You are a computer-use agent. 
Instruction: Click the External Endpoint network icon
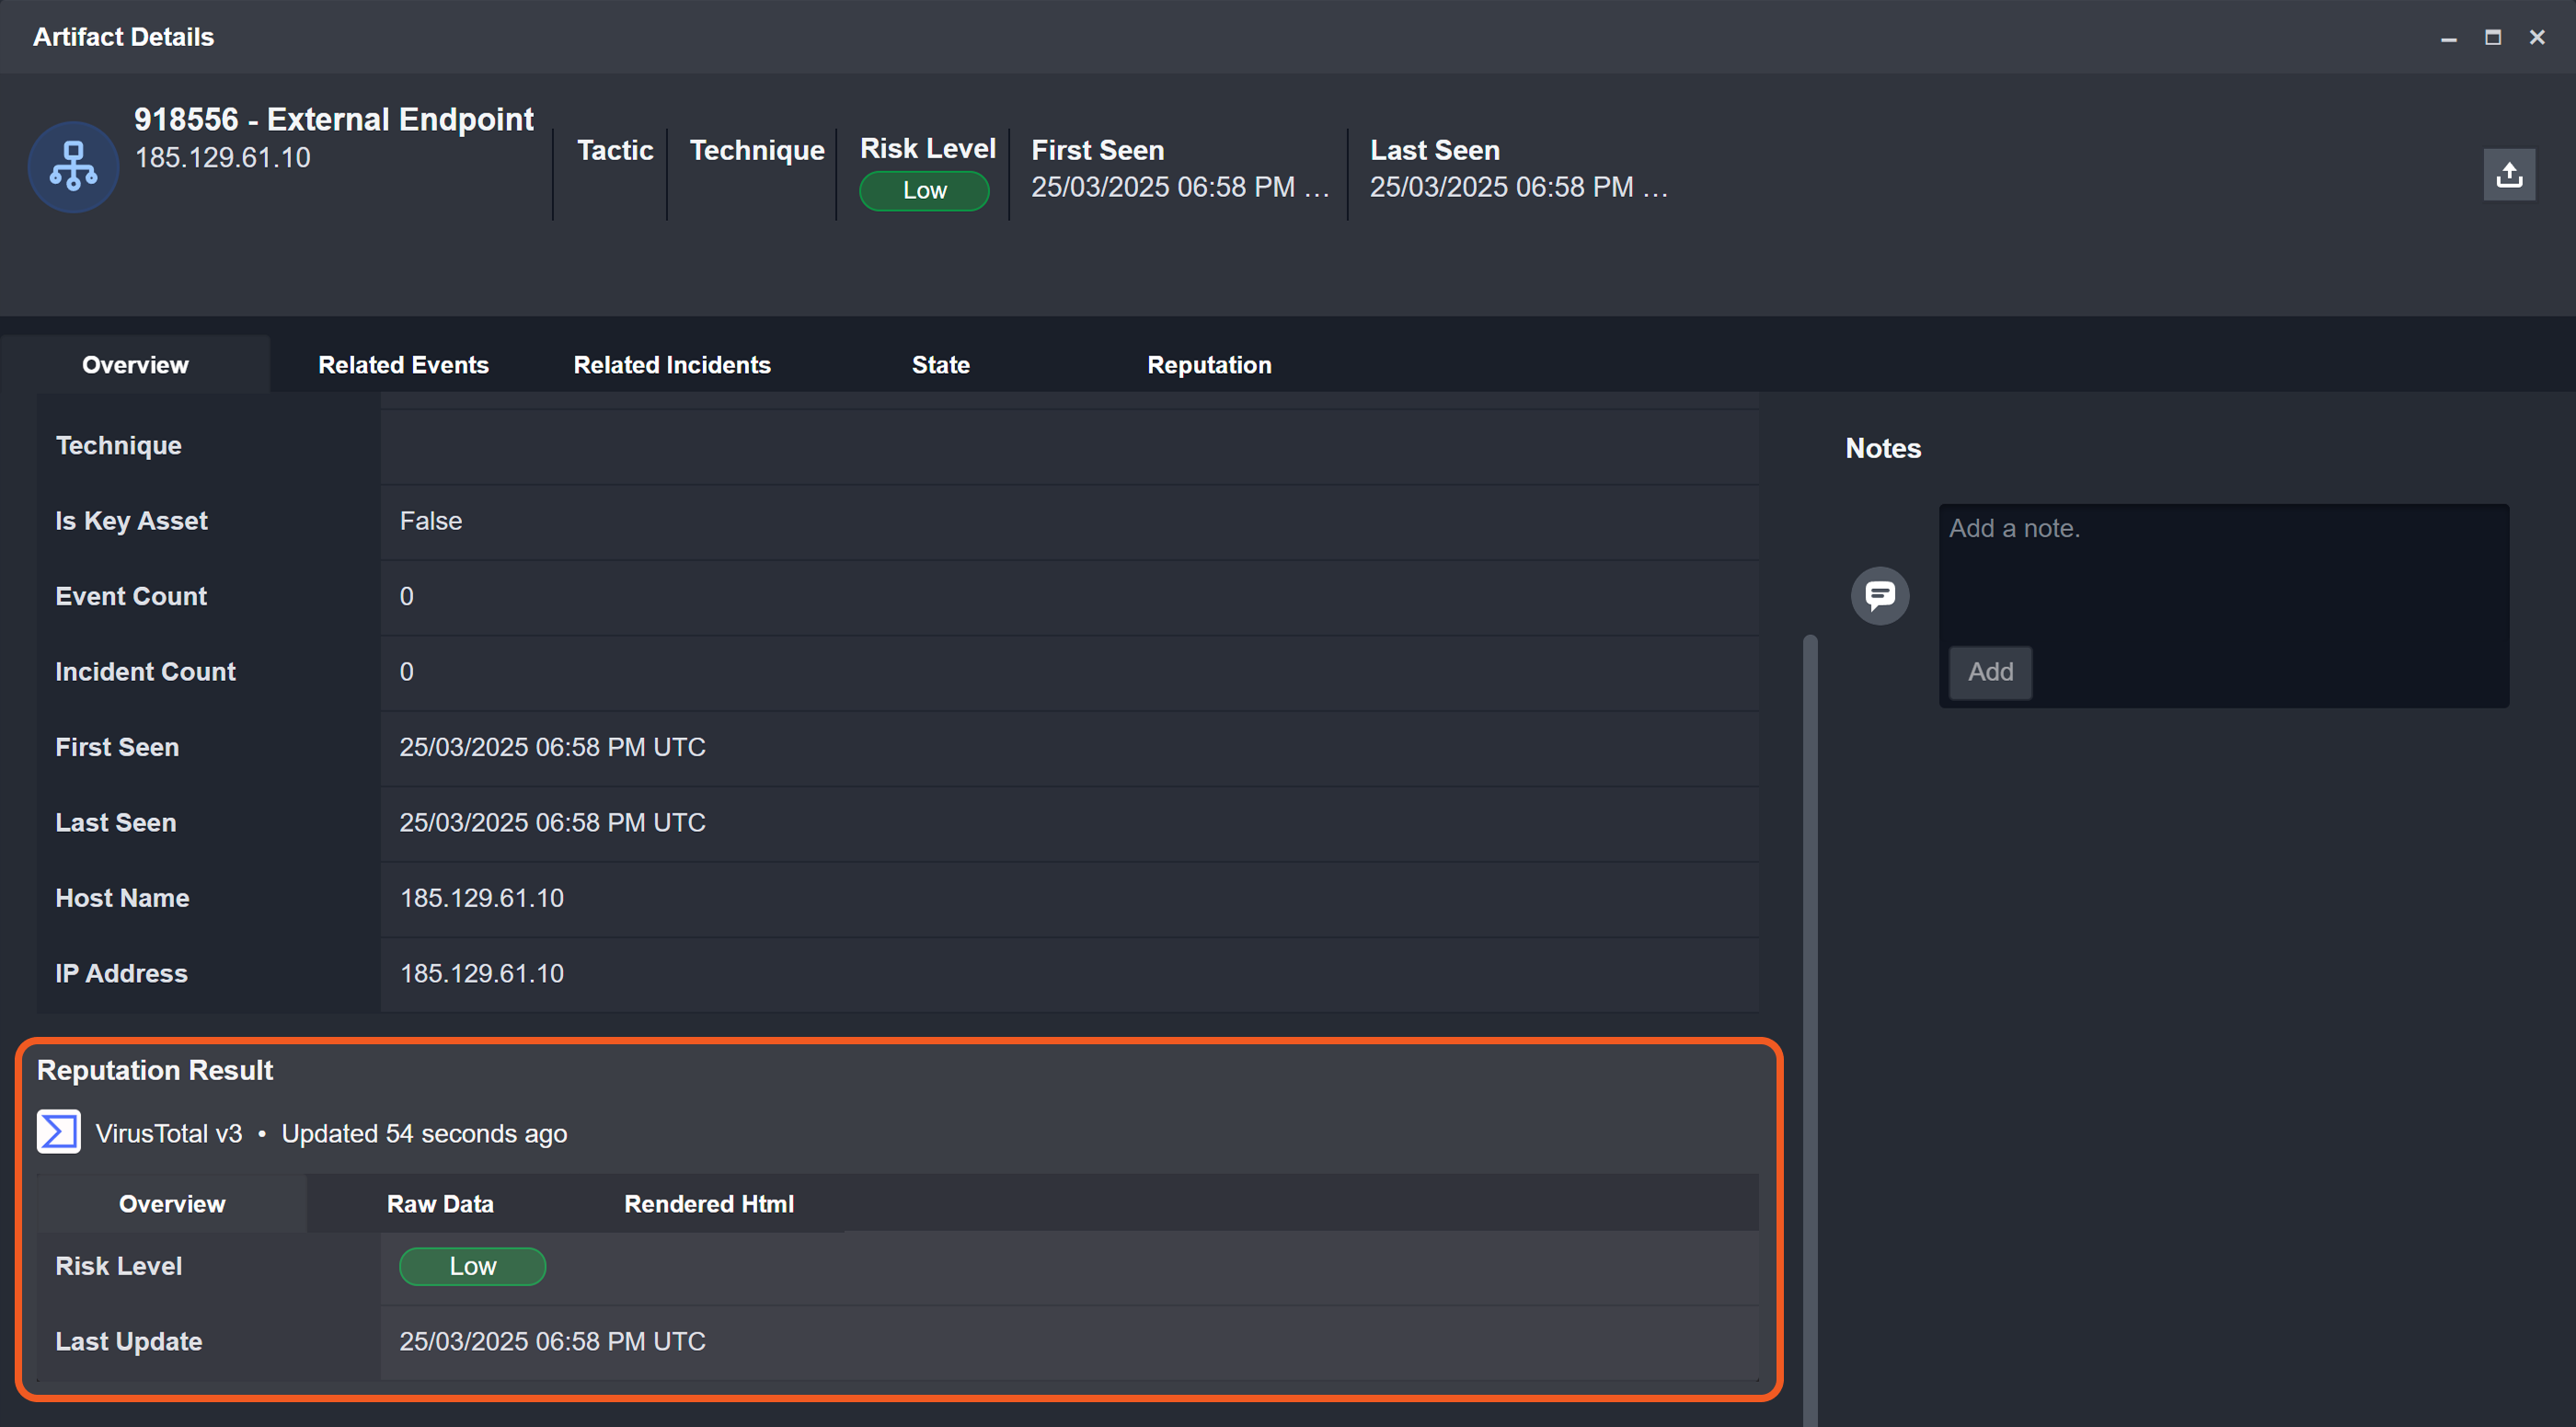coord(73,166)
